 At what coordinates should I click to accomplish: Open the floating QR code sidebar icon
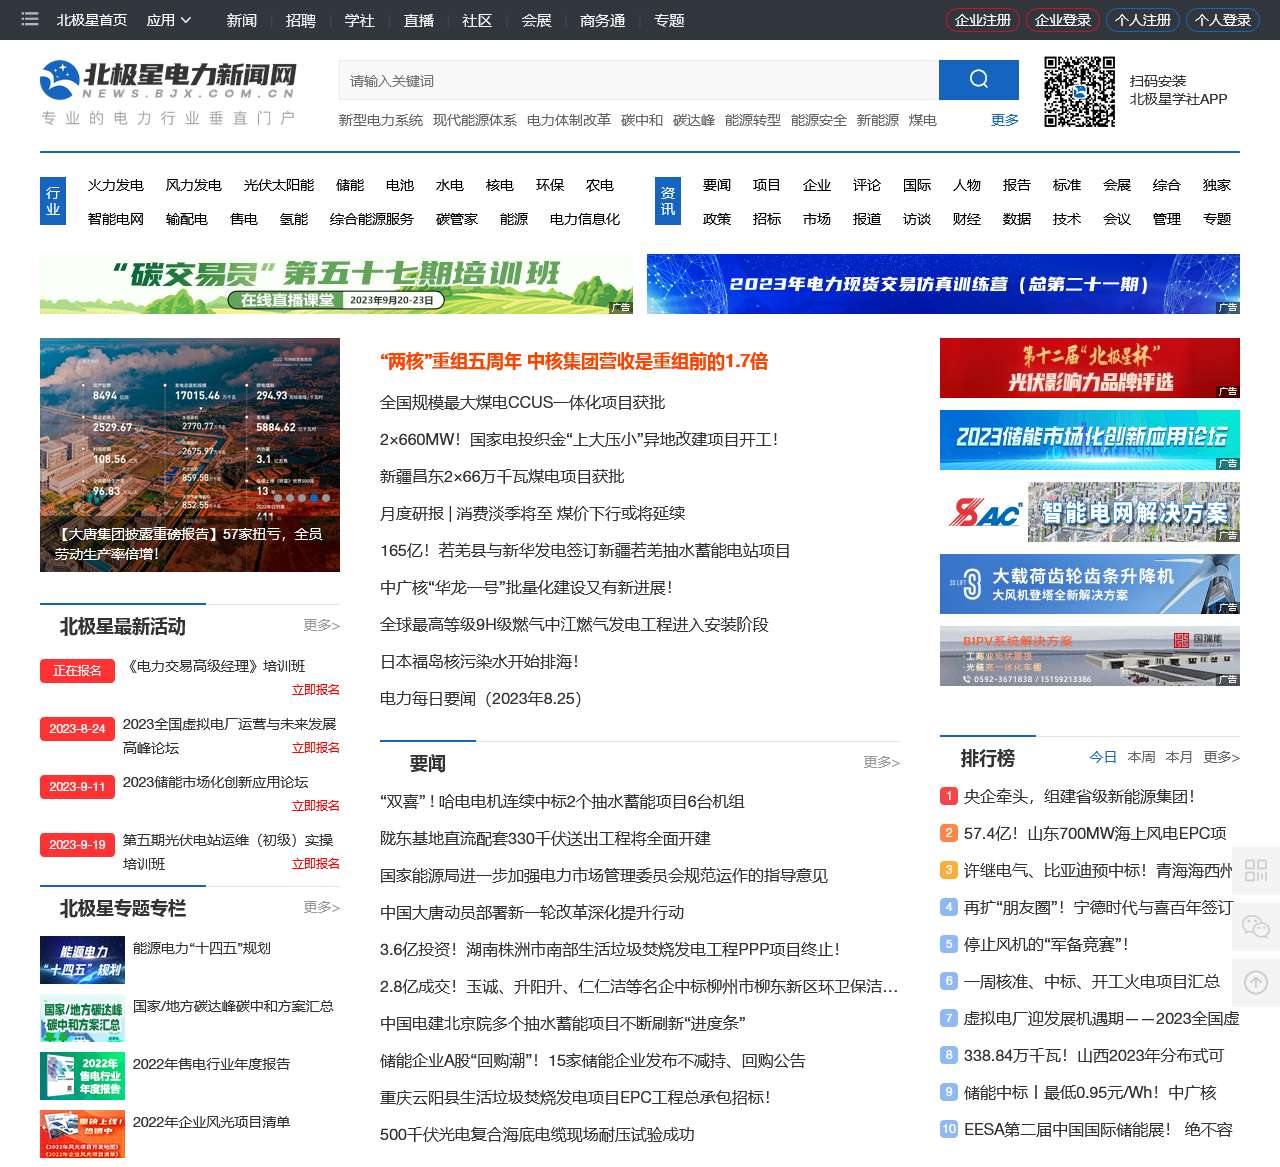[x=1256, y=870]
